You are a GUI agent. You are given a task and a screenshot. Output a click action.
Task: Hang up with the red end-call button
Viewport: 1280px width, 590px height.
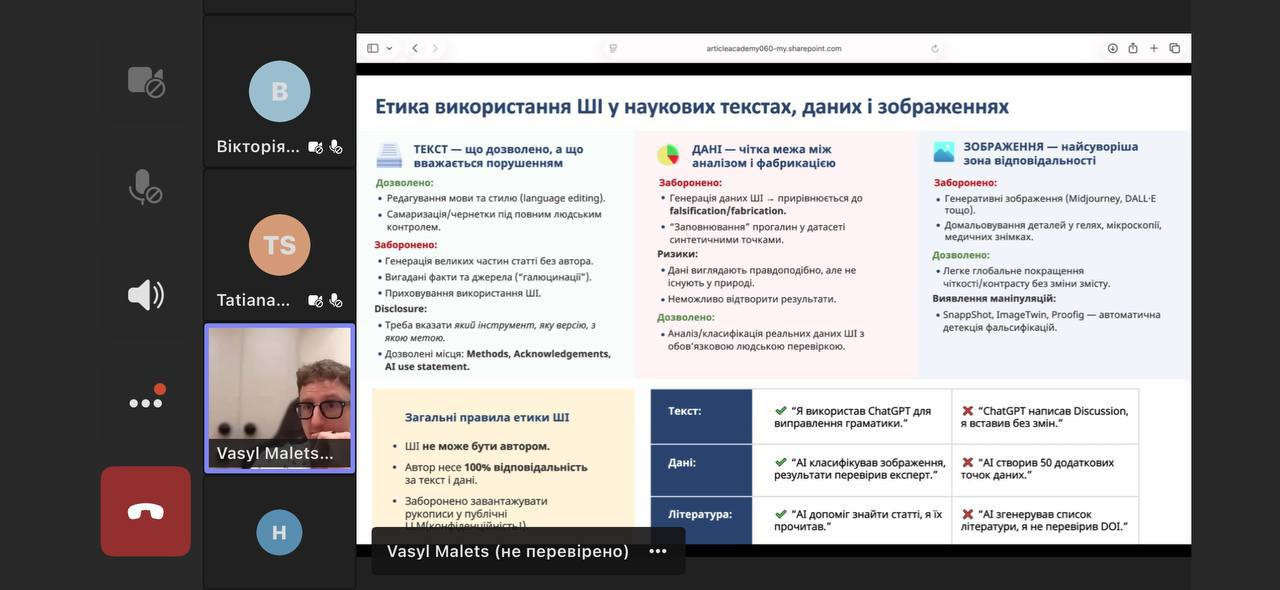(145, 511)
